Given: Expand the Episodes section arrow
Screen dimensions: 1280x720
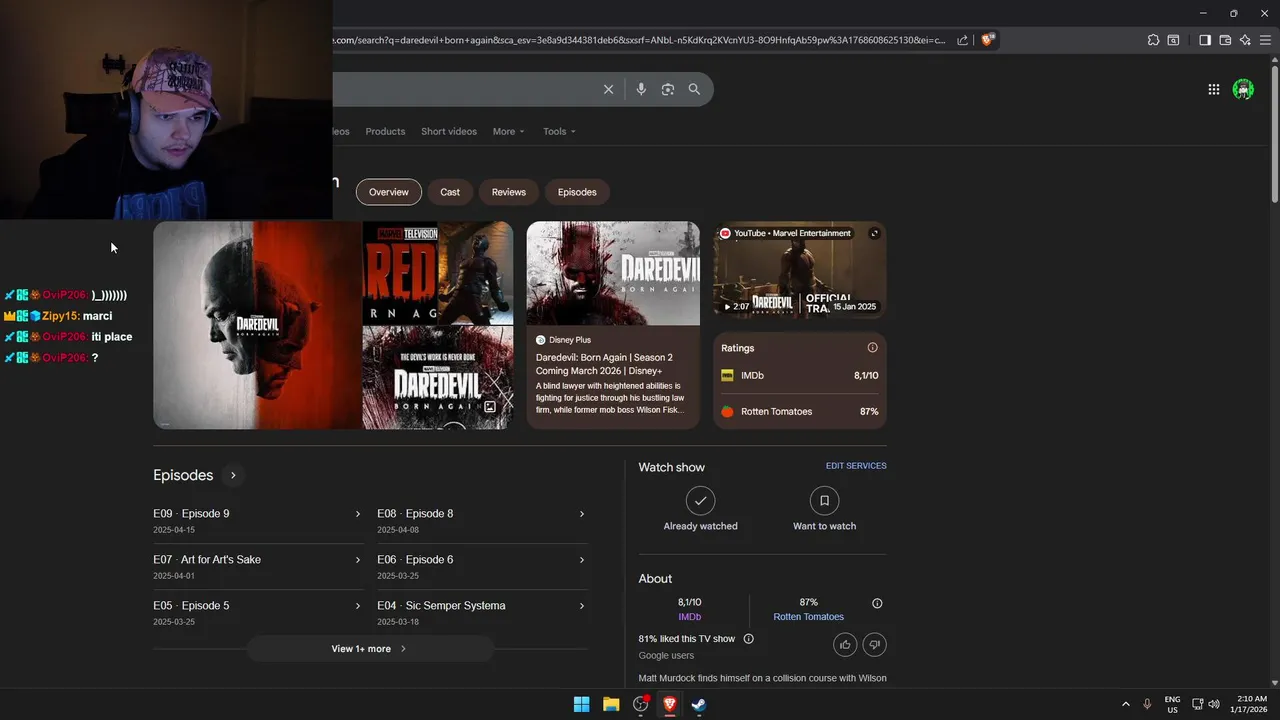Looking at the screenshot, I should [233, 475].
